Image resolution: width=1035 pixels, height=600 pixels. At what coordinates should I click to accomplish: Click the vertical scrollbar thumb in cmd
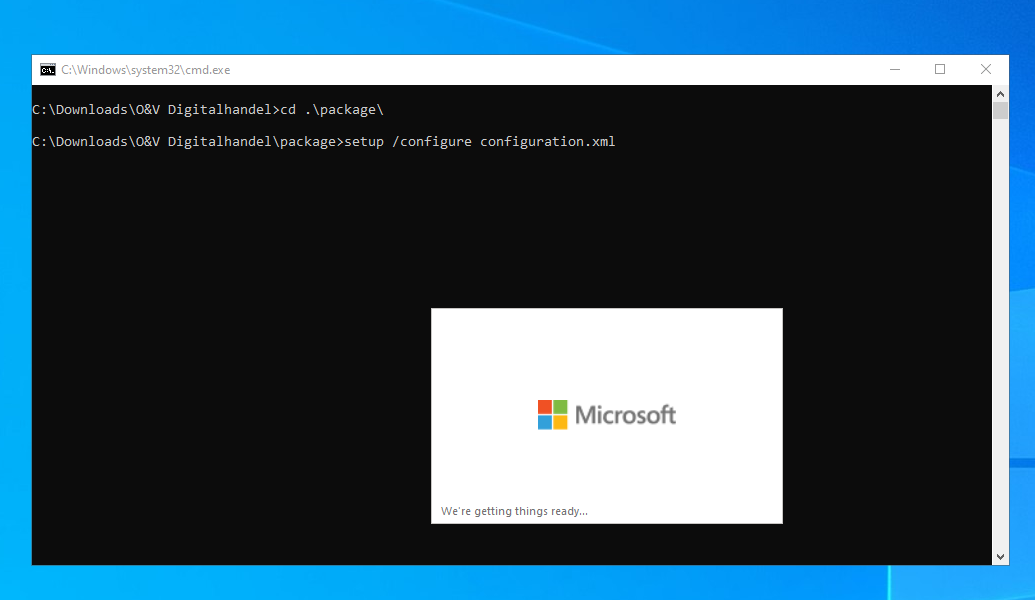1000,110
